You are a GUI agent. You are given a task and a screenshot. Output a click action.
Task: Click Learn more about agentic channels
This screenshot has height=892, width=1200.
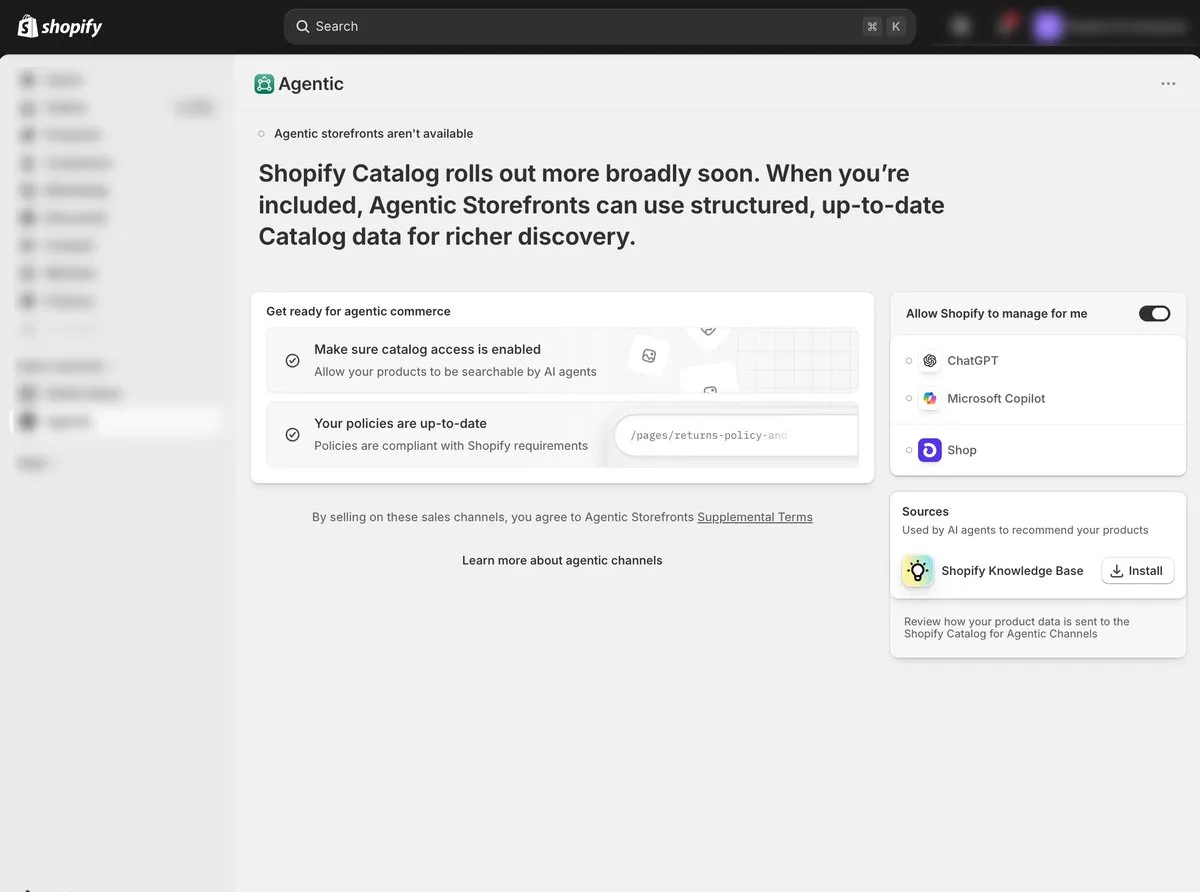[562, 560]
